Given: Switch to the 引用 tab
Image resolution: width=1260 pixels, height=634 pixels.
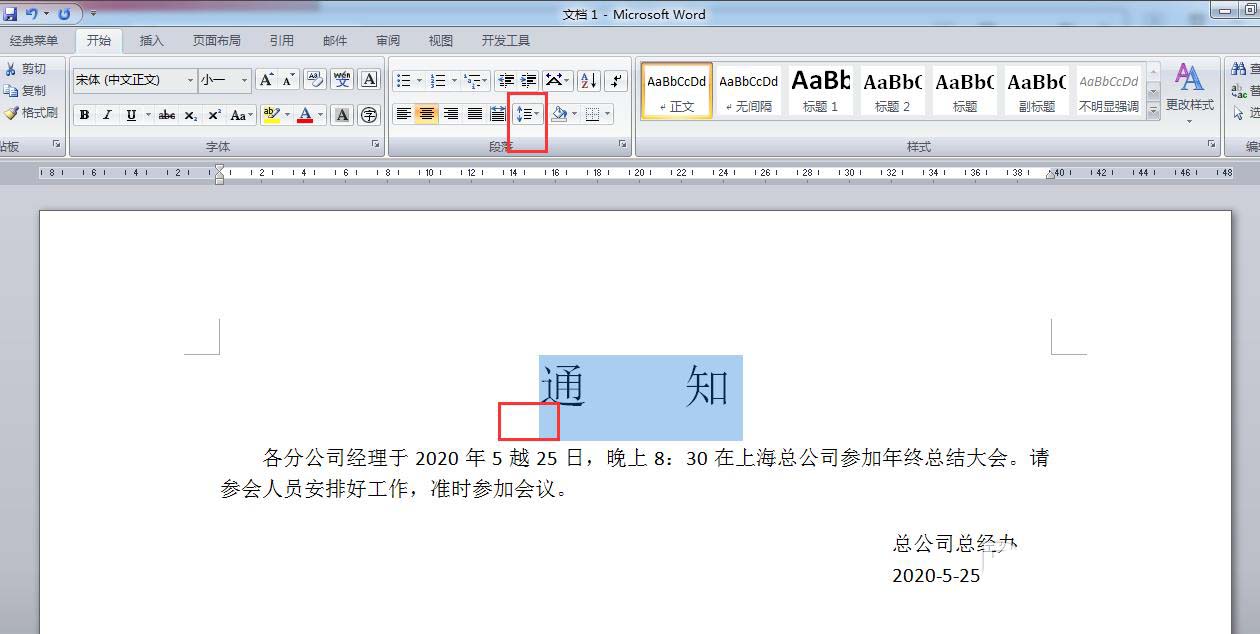Looking at the screenshot, I should click(281, 41).
